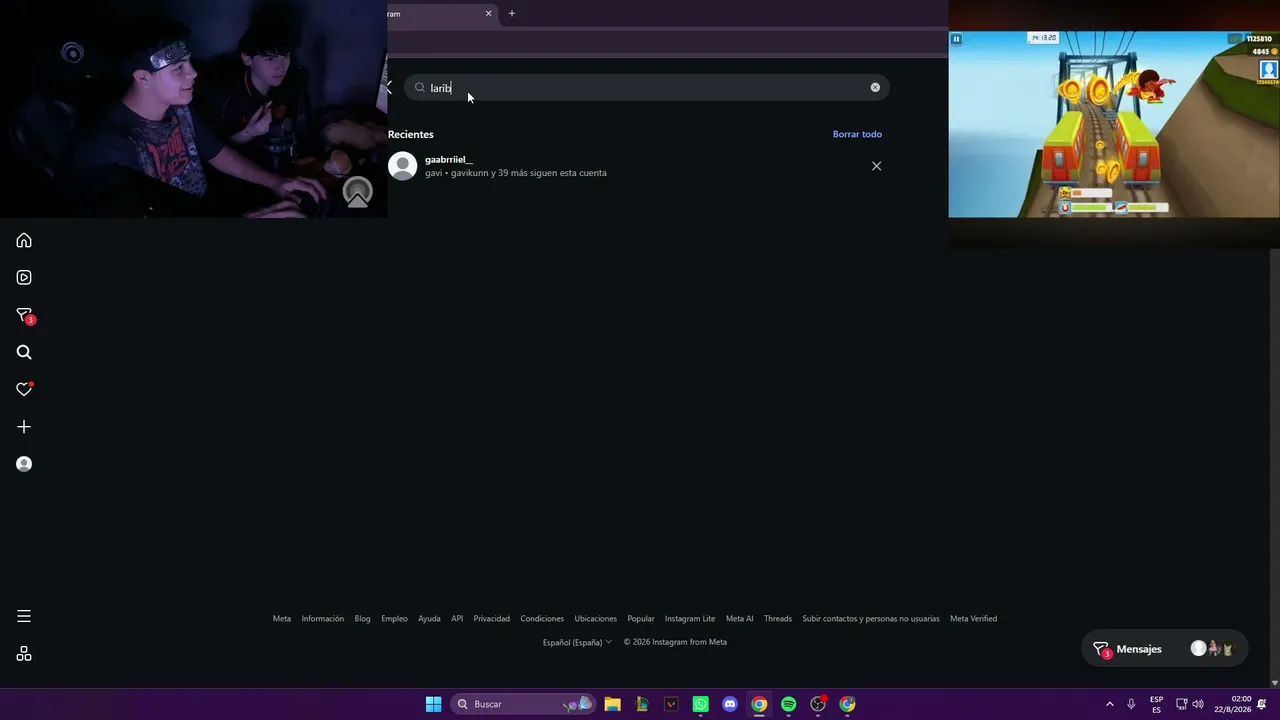Open Ayuda footer link
This screenshot has width=1280, height=720.
click(429, 619)
